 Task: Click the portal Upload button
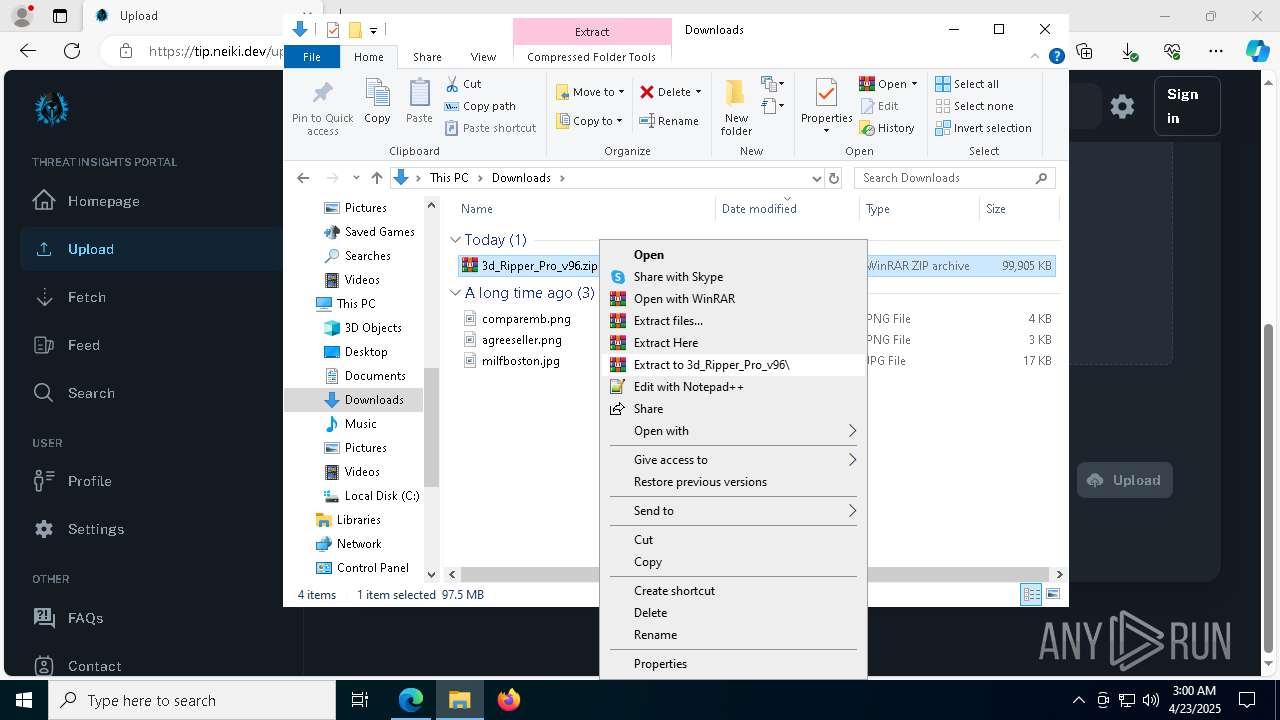coord(1124,480)
